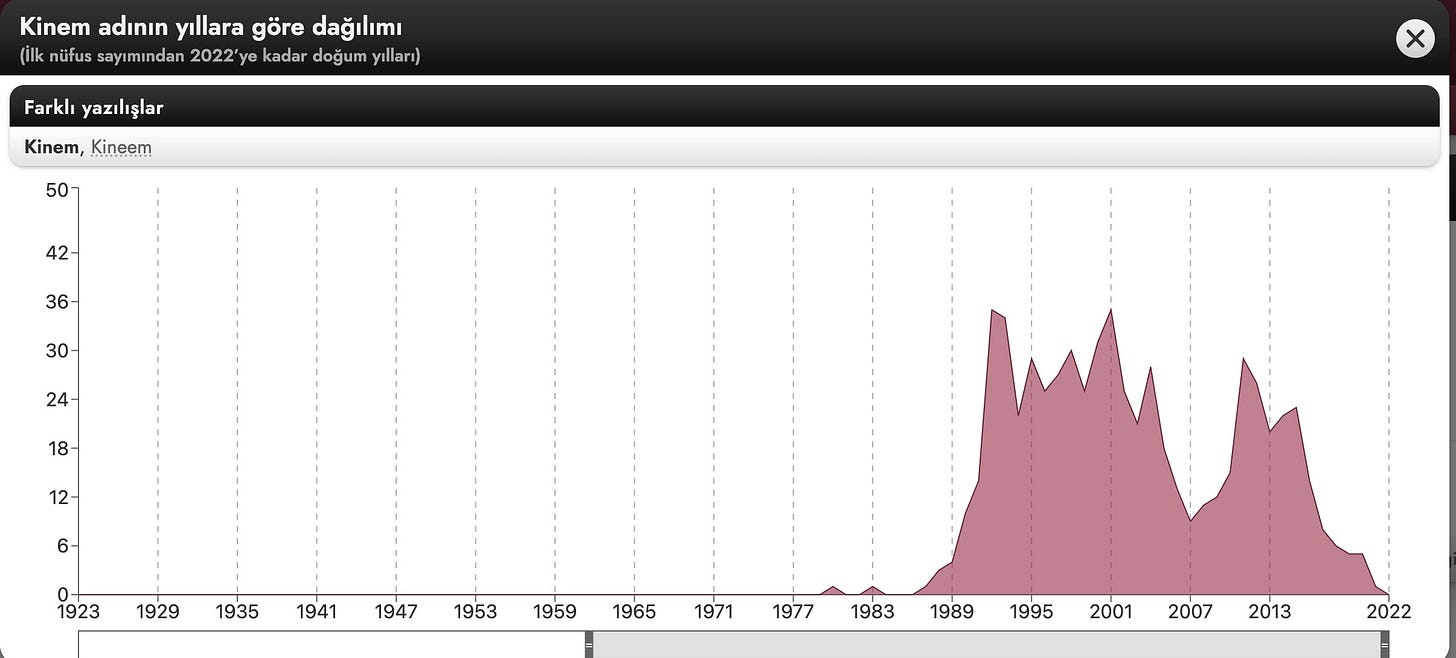Click the 6 y-axis value
The width and height of the screenshot is (1456, 658).
coord(61,546)
